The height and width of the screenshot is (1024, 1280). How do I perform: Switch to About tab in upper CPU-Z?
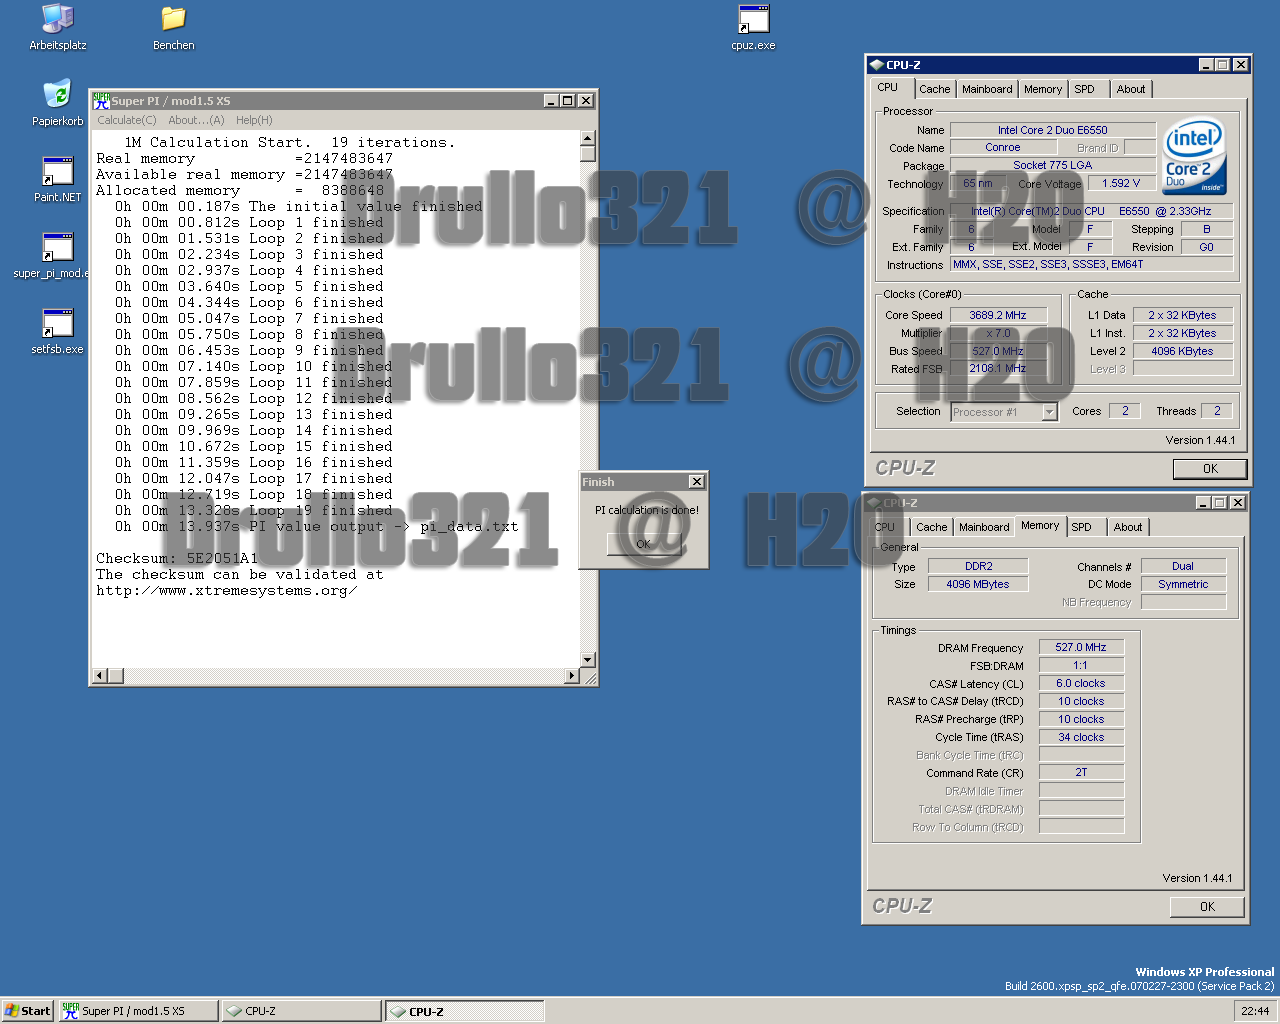pos(1131,89)
